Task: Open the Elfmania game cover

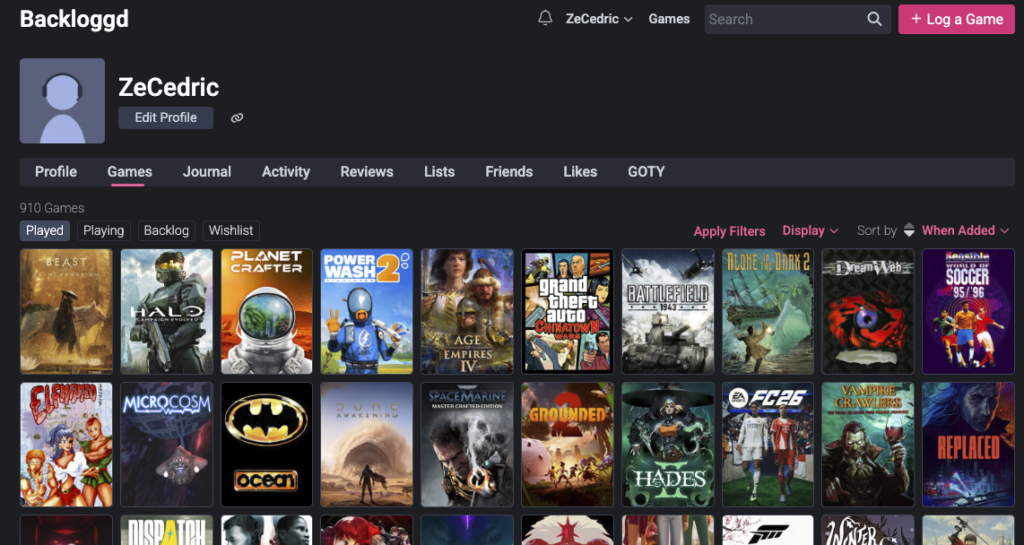Action: [x=66, y=444]
